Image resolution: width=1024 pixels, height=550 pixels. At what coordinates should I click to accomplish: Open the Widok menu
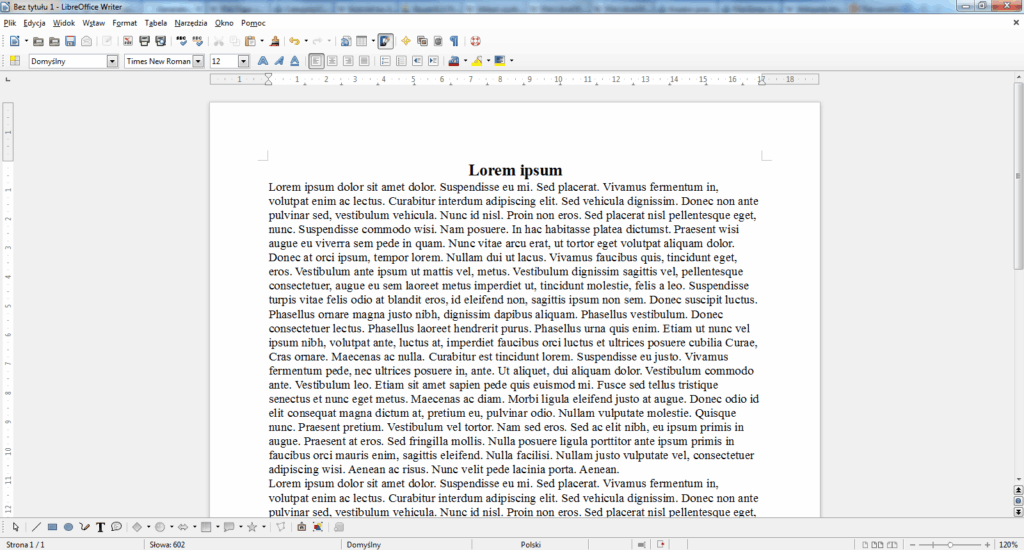64,23
